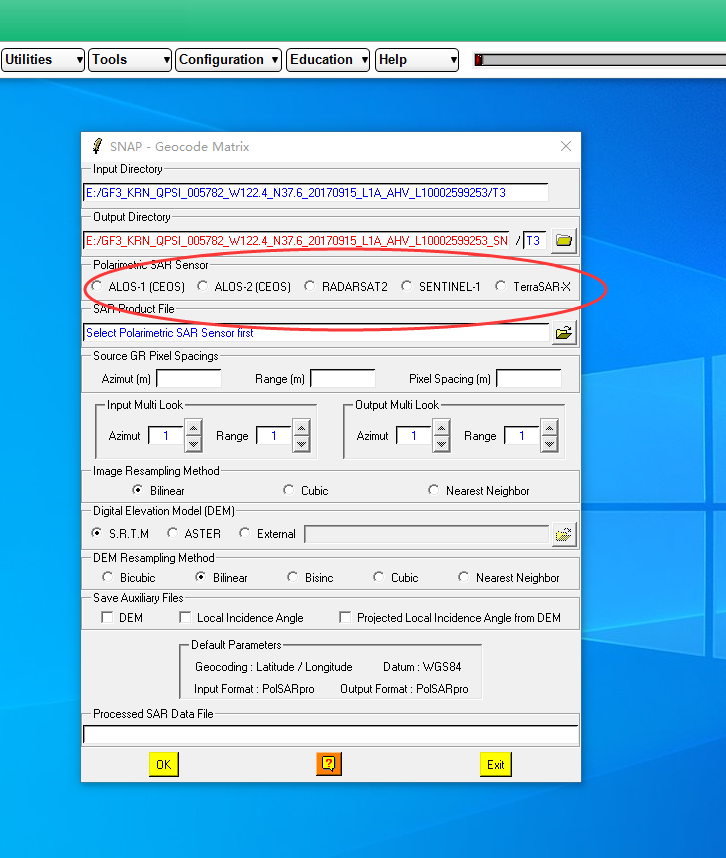726x858 pixels.
Task: Click the yellow Exit button
Action: (x=496, y=764)
